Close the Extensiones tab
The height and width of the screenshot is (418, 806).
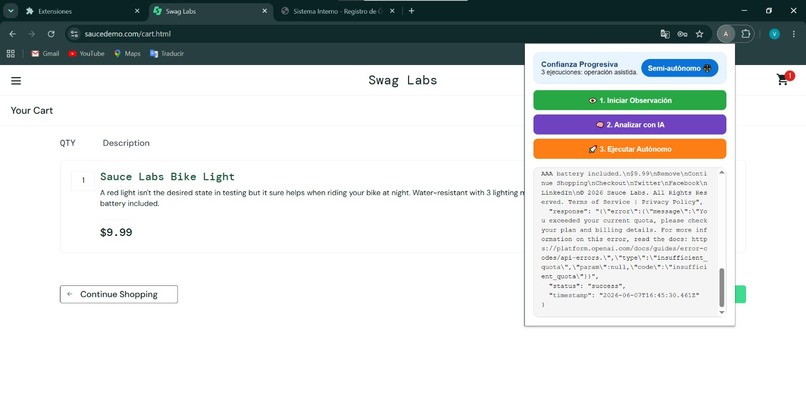click(137, 11)
